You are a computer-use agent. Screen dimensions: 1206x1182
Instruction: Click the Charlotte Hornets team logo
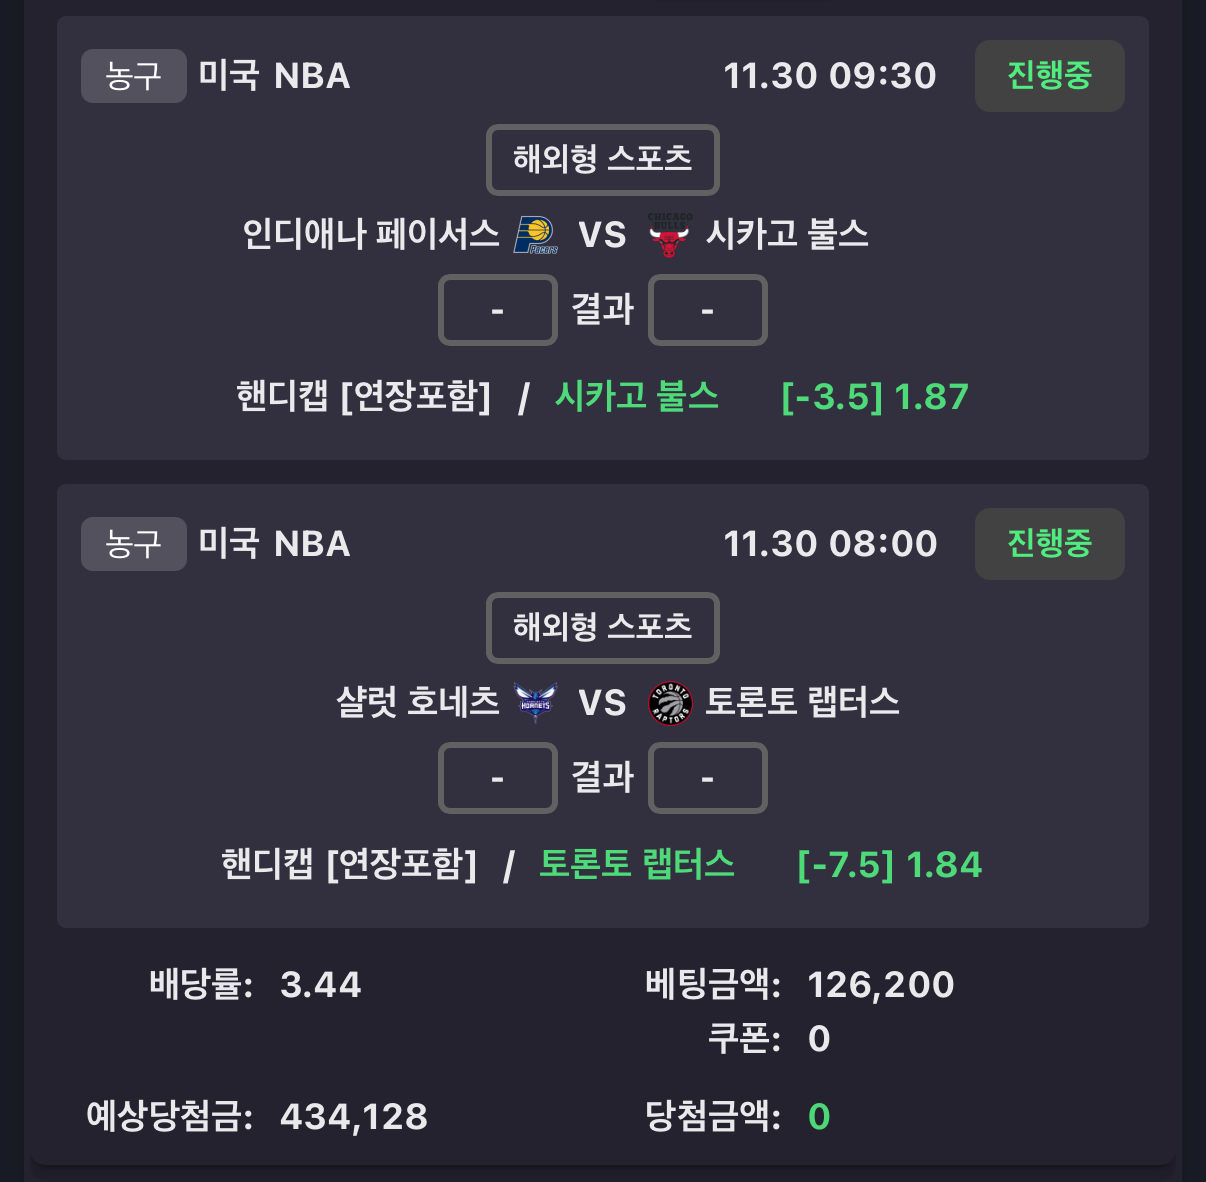pos(535,702)
